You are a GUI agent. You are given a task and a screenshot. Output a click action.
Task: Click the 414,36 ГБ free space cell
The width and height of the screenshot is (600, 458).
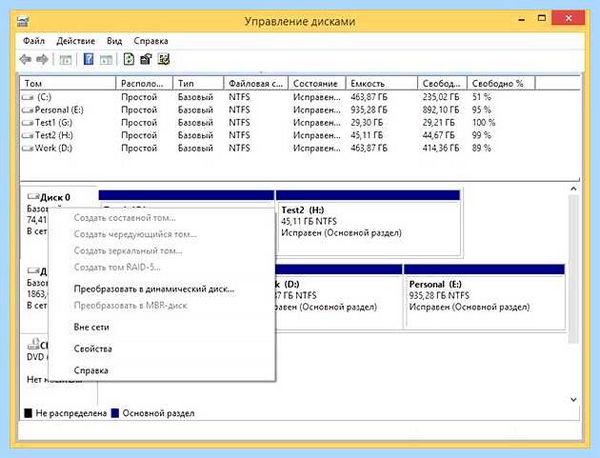441,148
